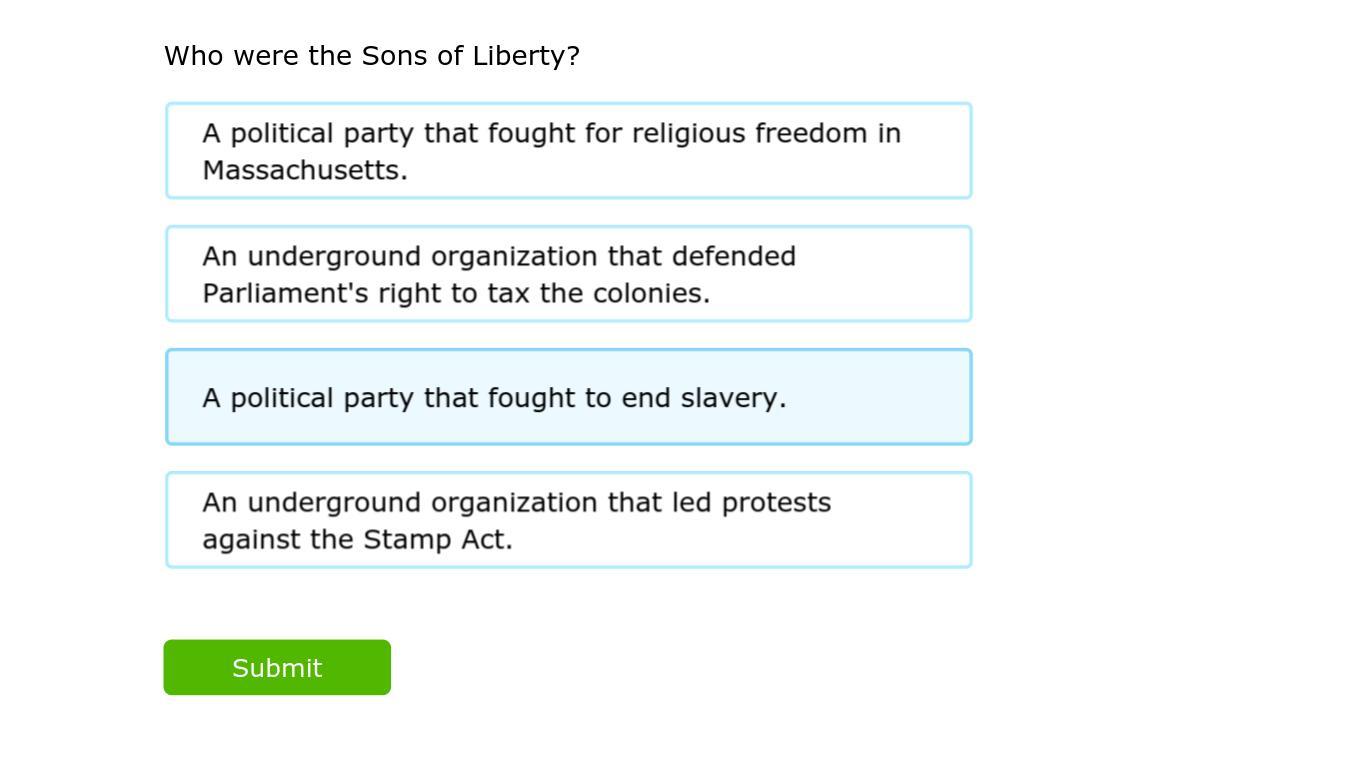Viewport: 1366px width, 768px height.
Task: Click the word "Submit" on the green button
Action: pos(277,668)
